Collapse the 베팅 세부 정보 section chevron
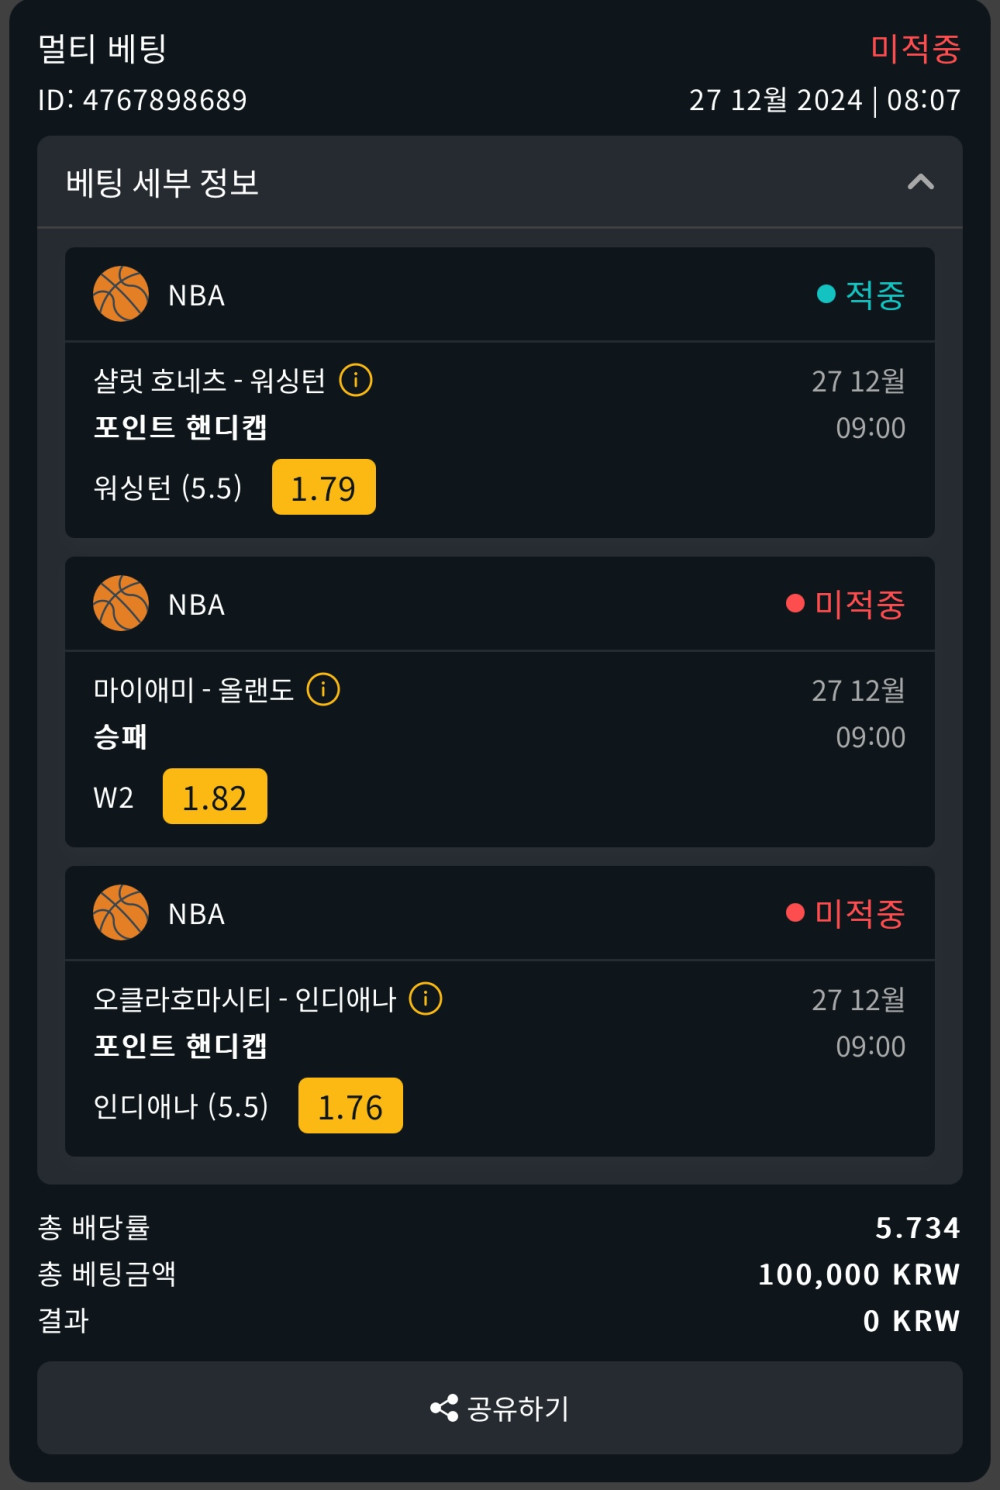 [920, 182]
